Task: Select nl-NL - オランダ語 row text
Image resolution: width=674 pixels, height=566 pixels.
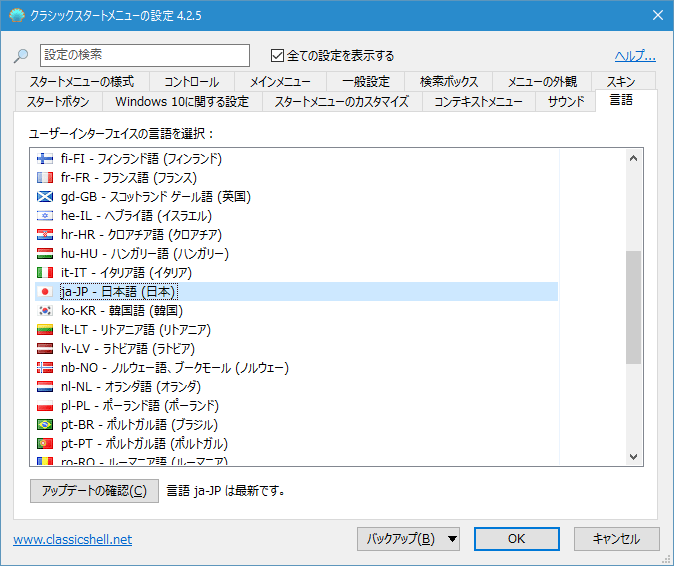Action: [x=131, y=387]
